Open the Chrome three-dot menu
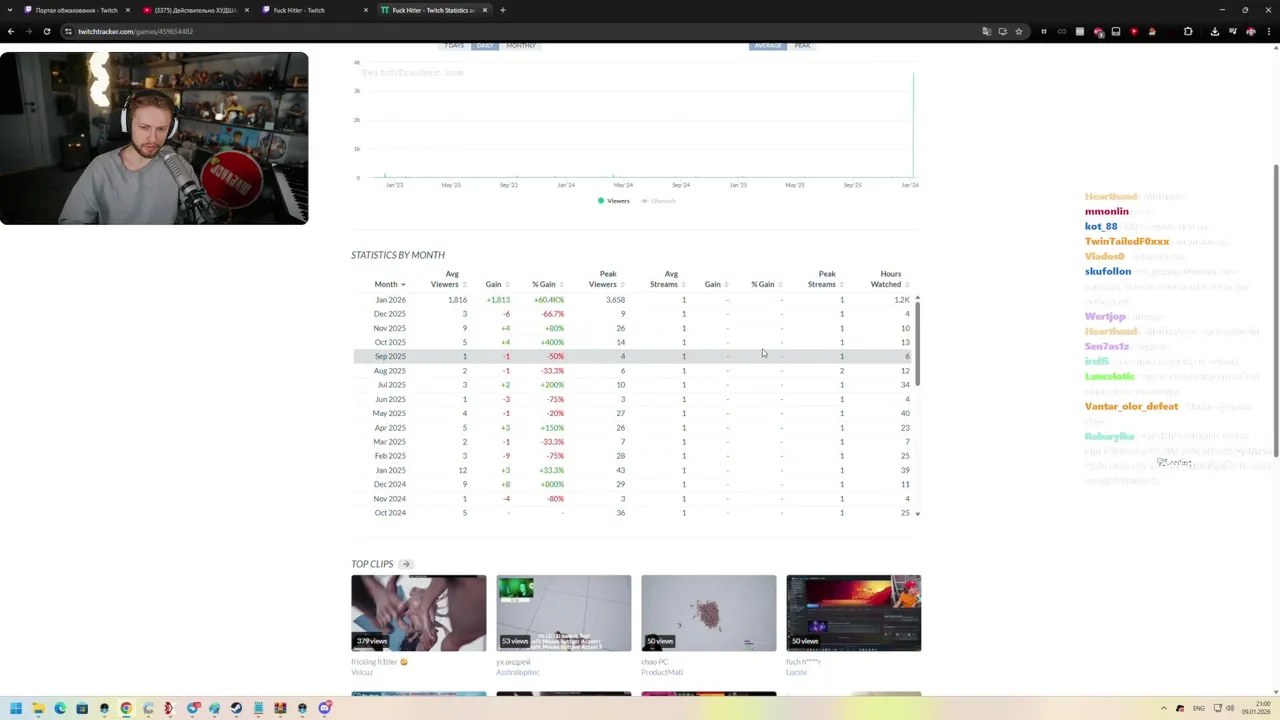 pyautogui.click(x=1269, y=31)
